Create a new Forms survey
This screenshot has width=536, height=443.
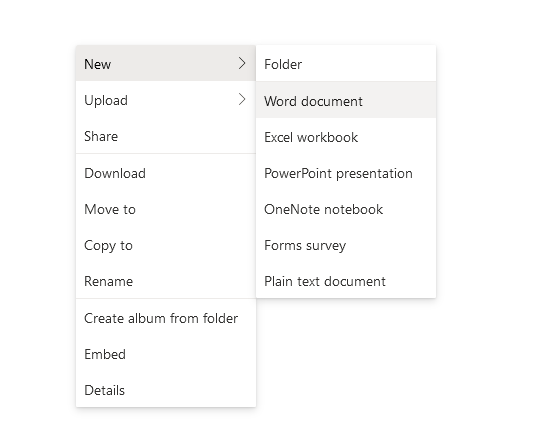coord(346,245)
